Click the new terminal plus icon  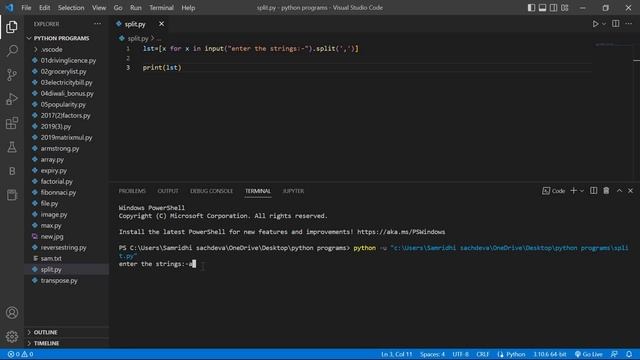[x=573, y=191]
